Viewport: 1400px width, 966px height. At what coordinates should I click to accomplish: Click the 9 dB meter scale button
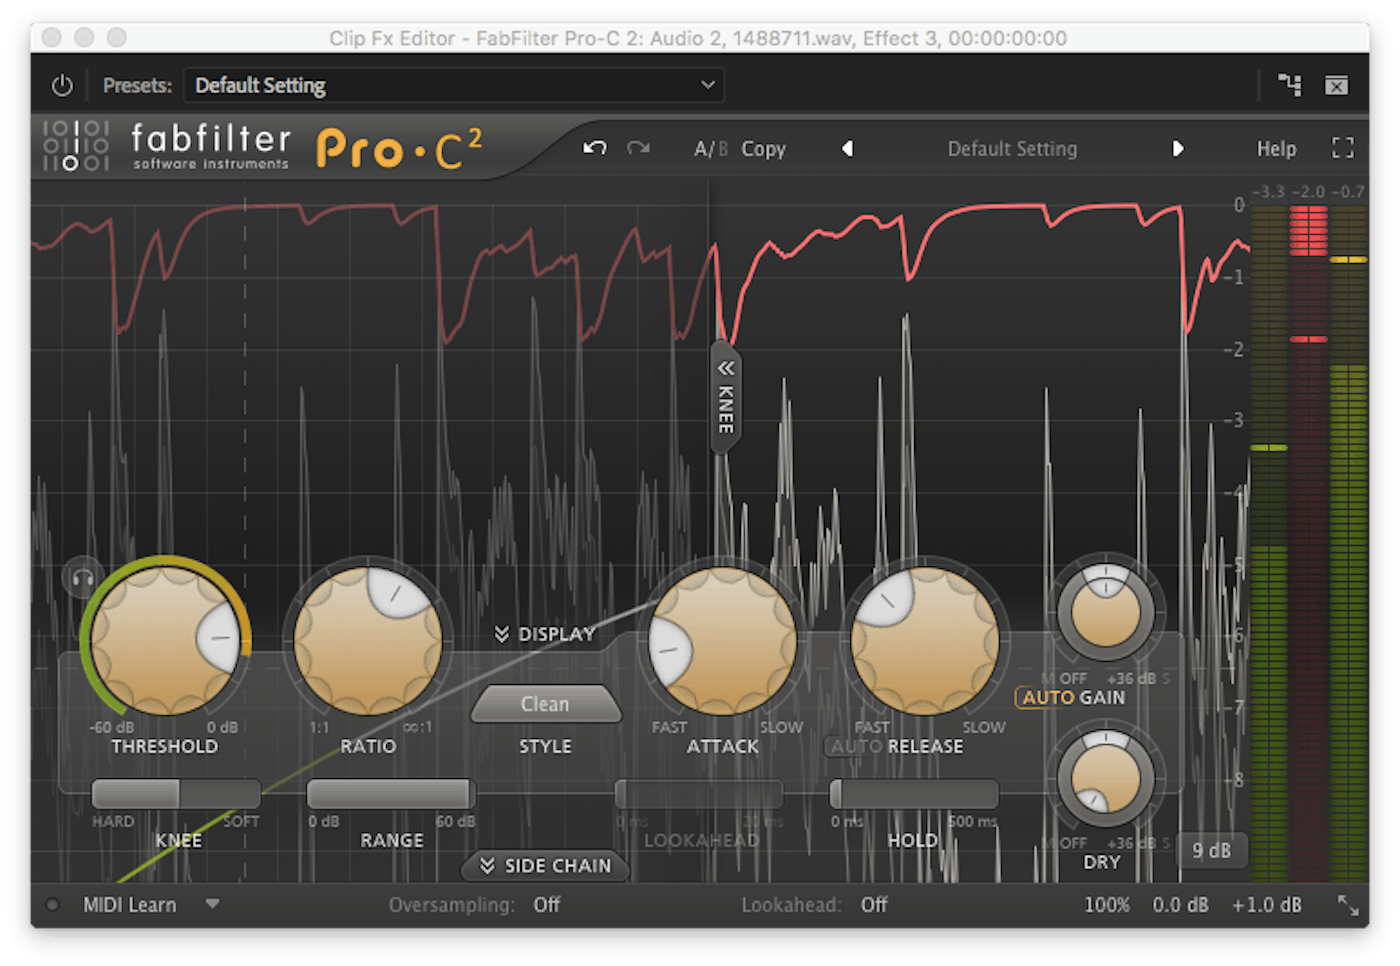[x=1211, y=851]
